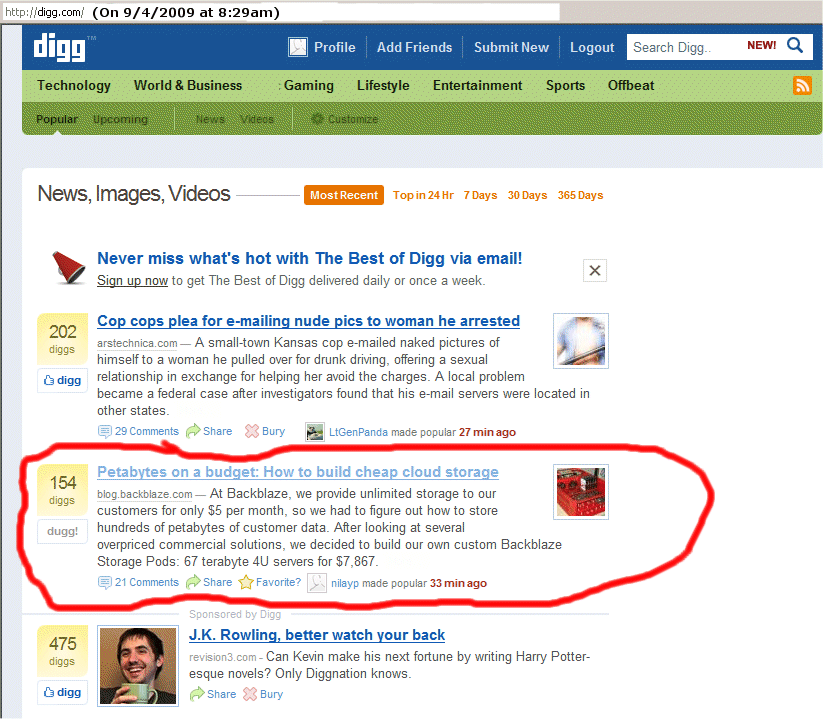Click the 154 diggs count box
The image size is (823, 719).
click(62, 489)
